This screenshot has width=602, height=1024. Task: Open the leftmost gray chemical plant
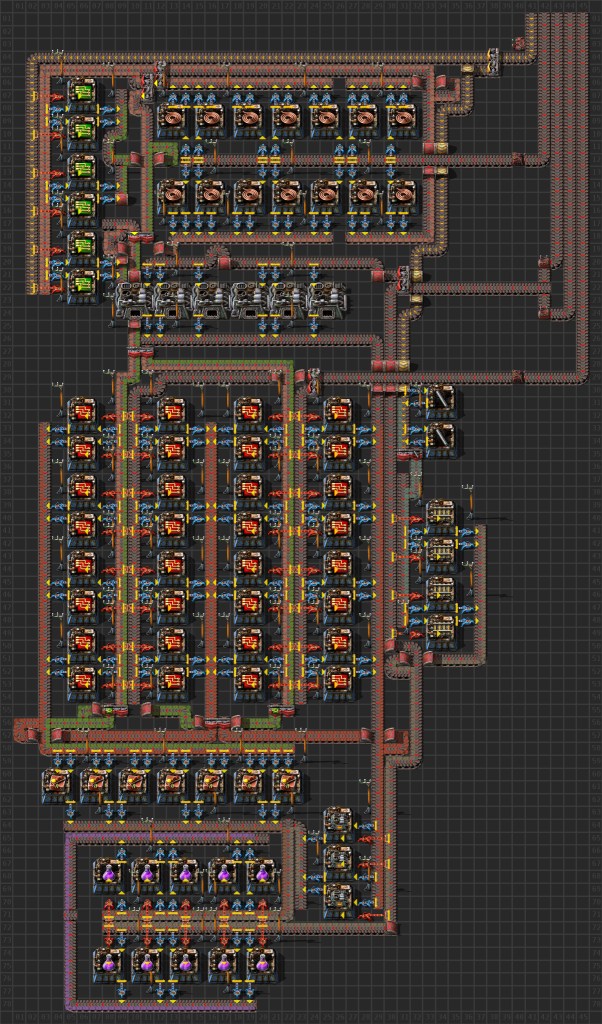click(x=135, y=300)
